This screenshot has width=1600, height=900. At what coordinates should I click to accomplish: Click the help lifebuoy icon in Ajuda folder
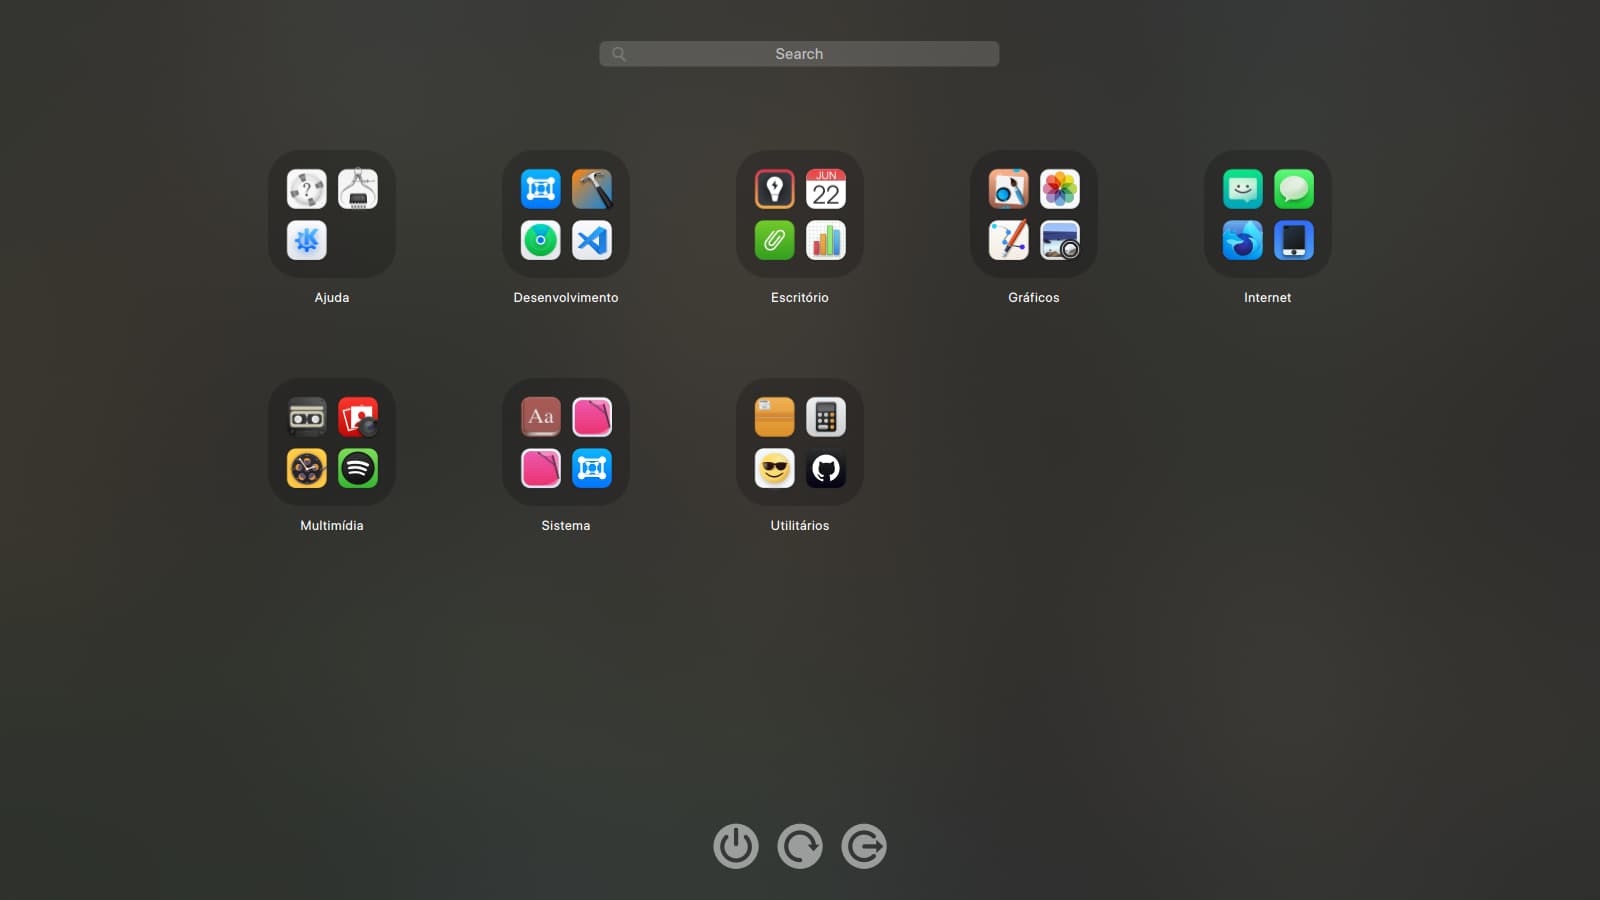[x=307, y=189]
